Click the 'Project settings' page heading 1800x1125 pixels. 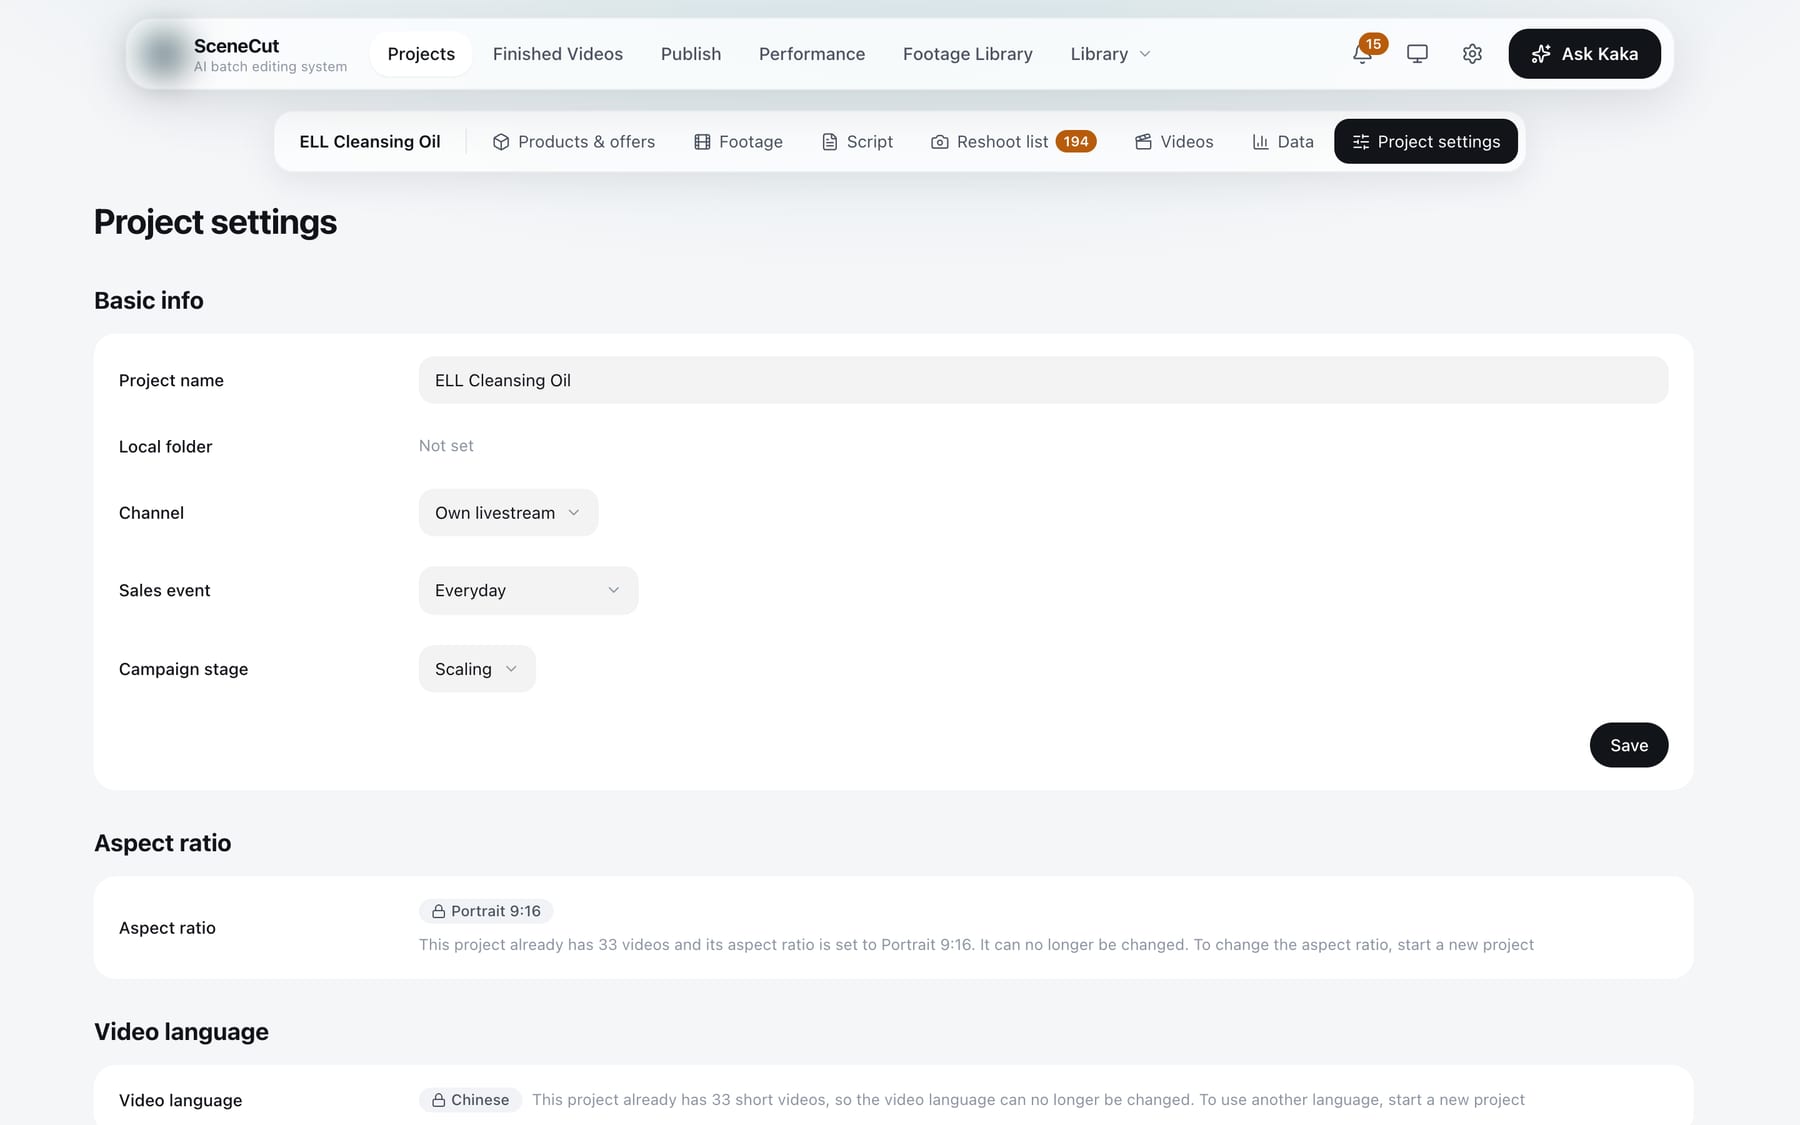(215, 222)
